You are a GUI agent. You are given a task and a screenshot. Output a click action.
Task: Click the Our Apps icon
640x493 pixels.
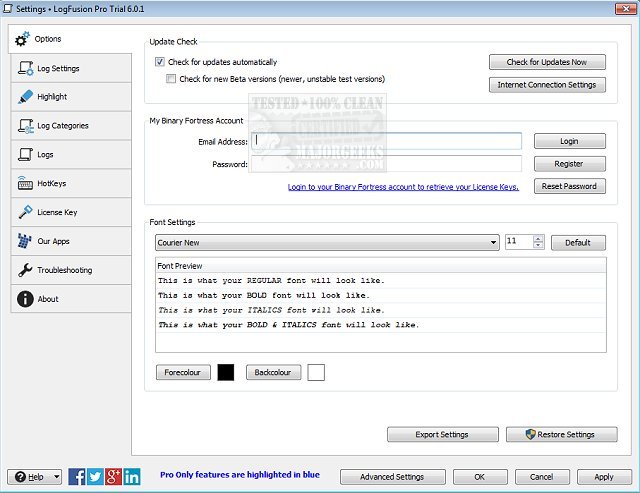point(24,241)
